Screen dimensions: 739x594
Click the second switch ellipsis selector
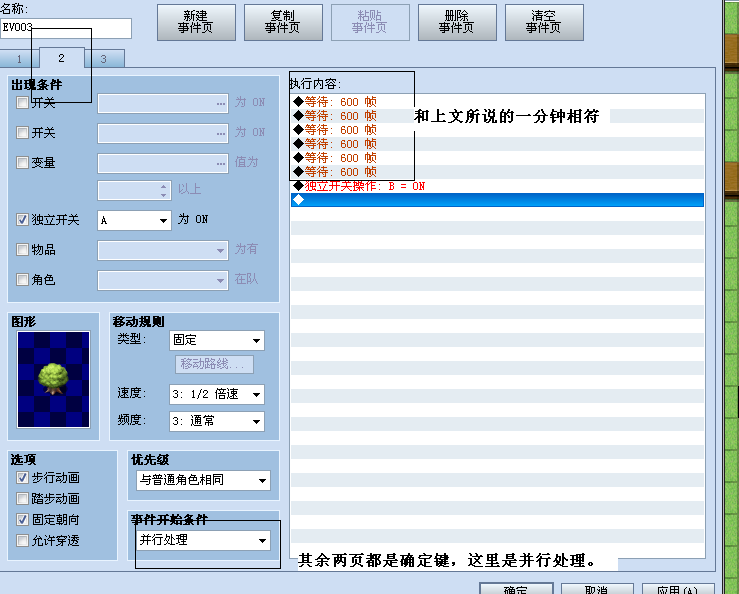tap(221, 134)
